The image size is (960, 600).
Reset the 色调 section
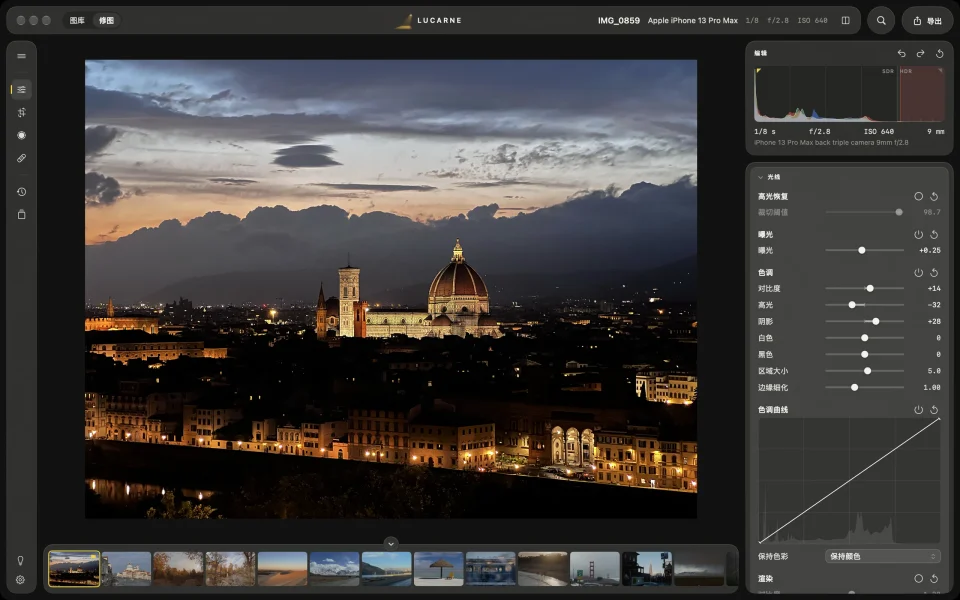(x=934, y=272)
